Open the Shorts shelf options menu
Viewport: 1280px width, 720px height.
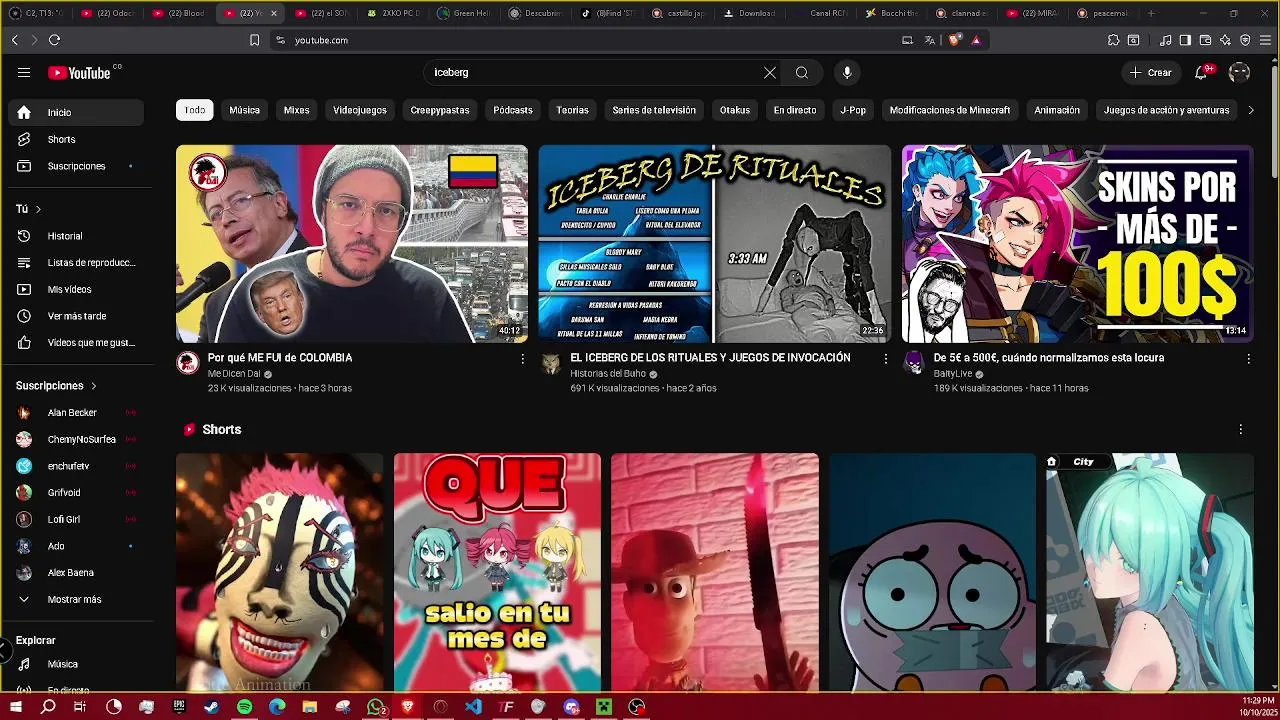click(1241, 429)
